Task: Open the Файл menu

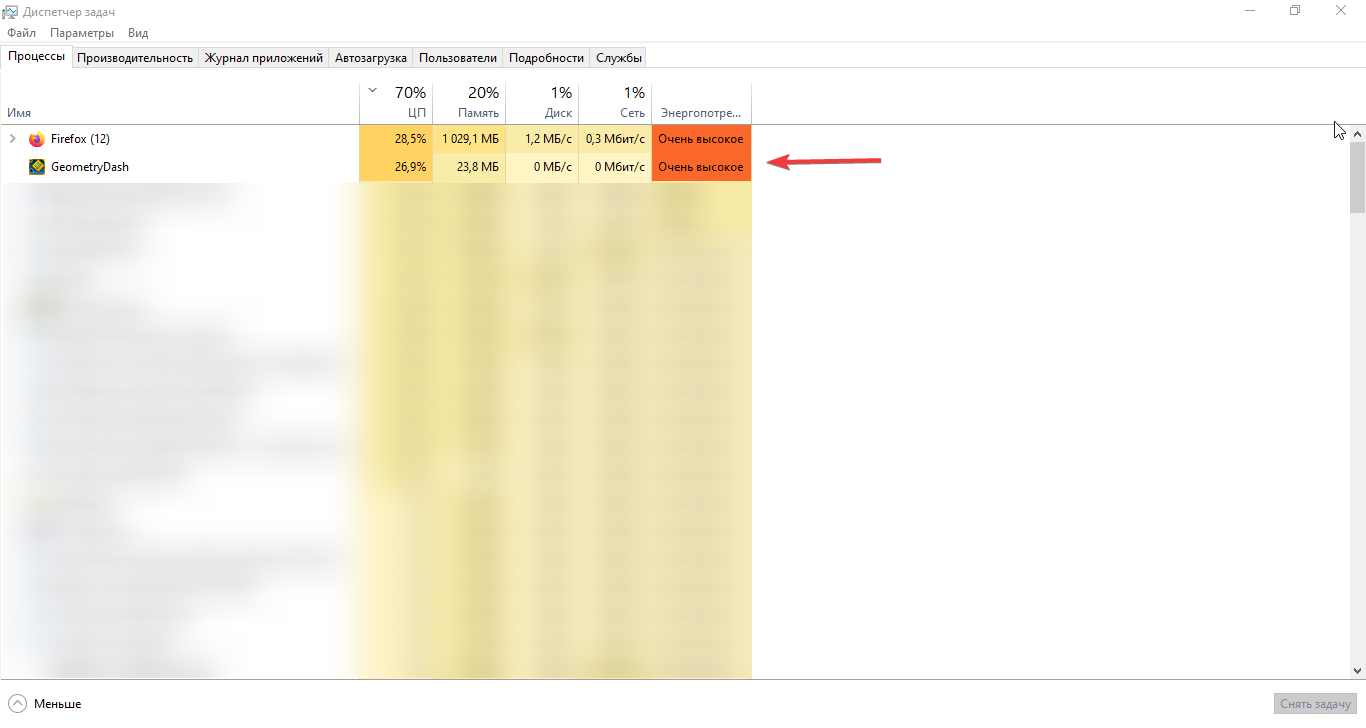Action: pyautogui.click(x=21, y=33)
